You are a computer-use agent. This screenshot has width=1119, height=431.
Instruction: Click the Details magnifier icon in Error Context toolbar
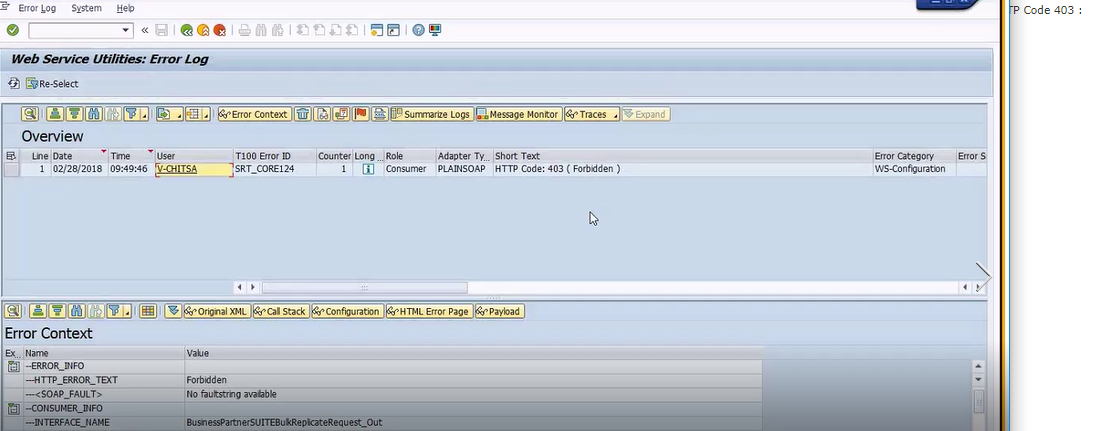click(12, 312)
